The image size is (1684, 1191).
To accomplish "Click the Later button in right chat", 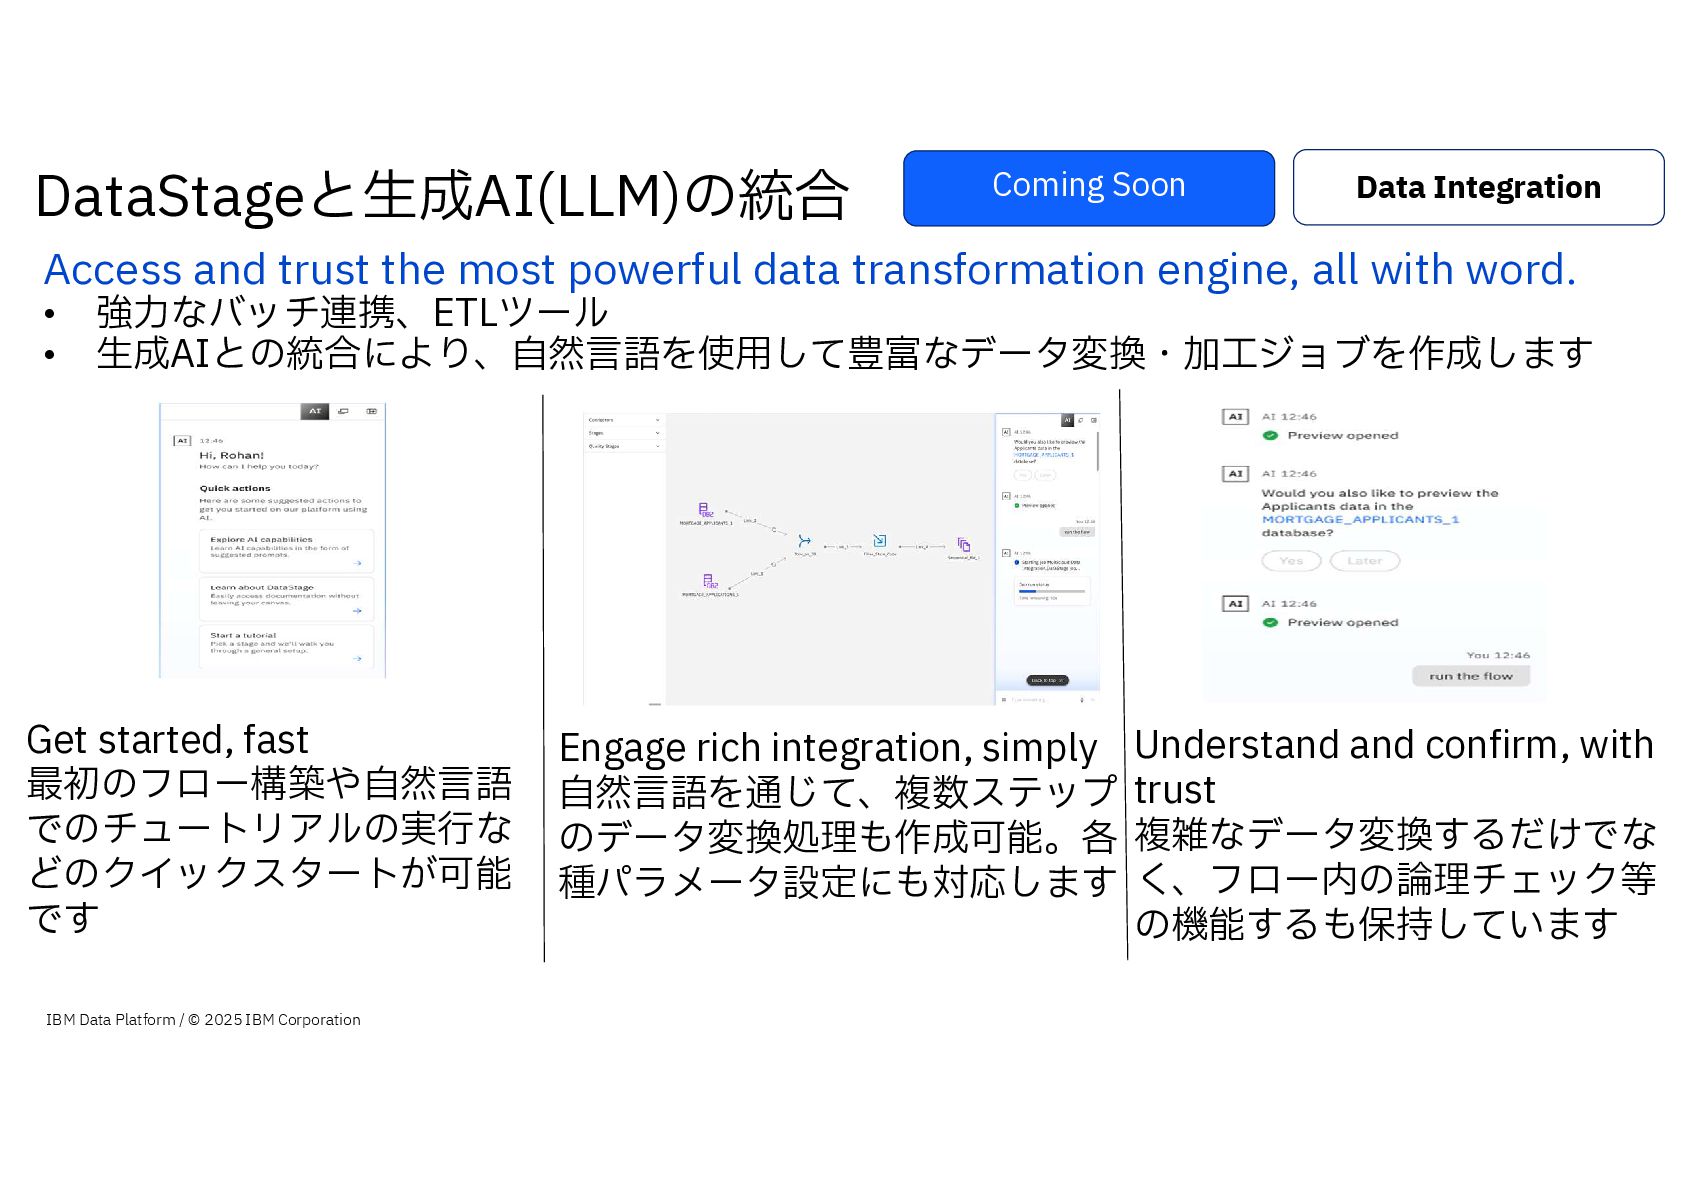I will (1364, 561).
